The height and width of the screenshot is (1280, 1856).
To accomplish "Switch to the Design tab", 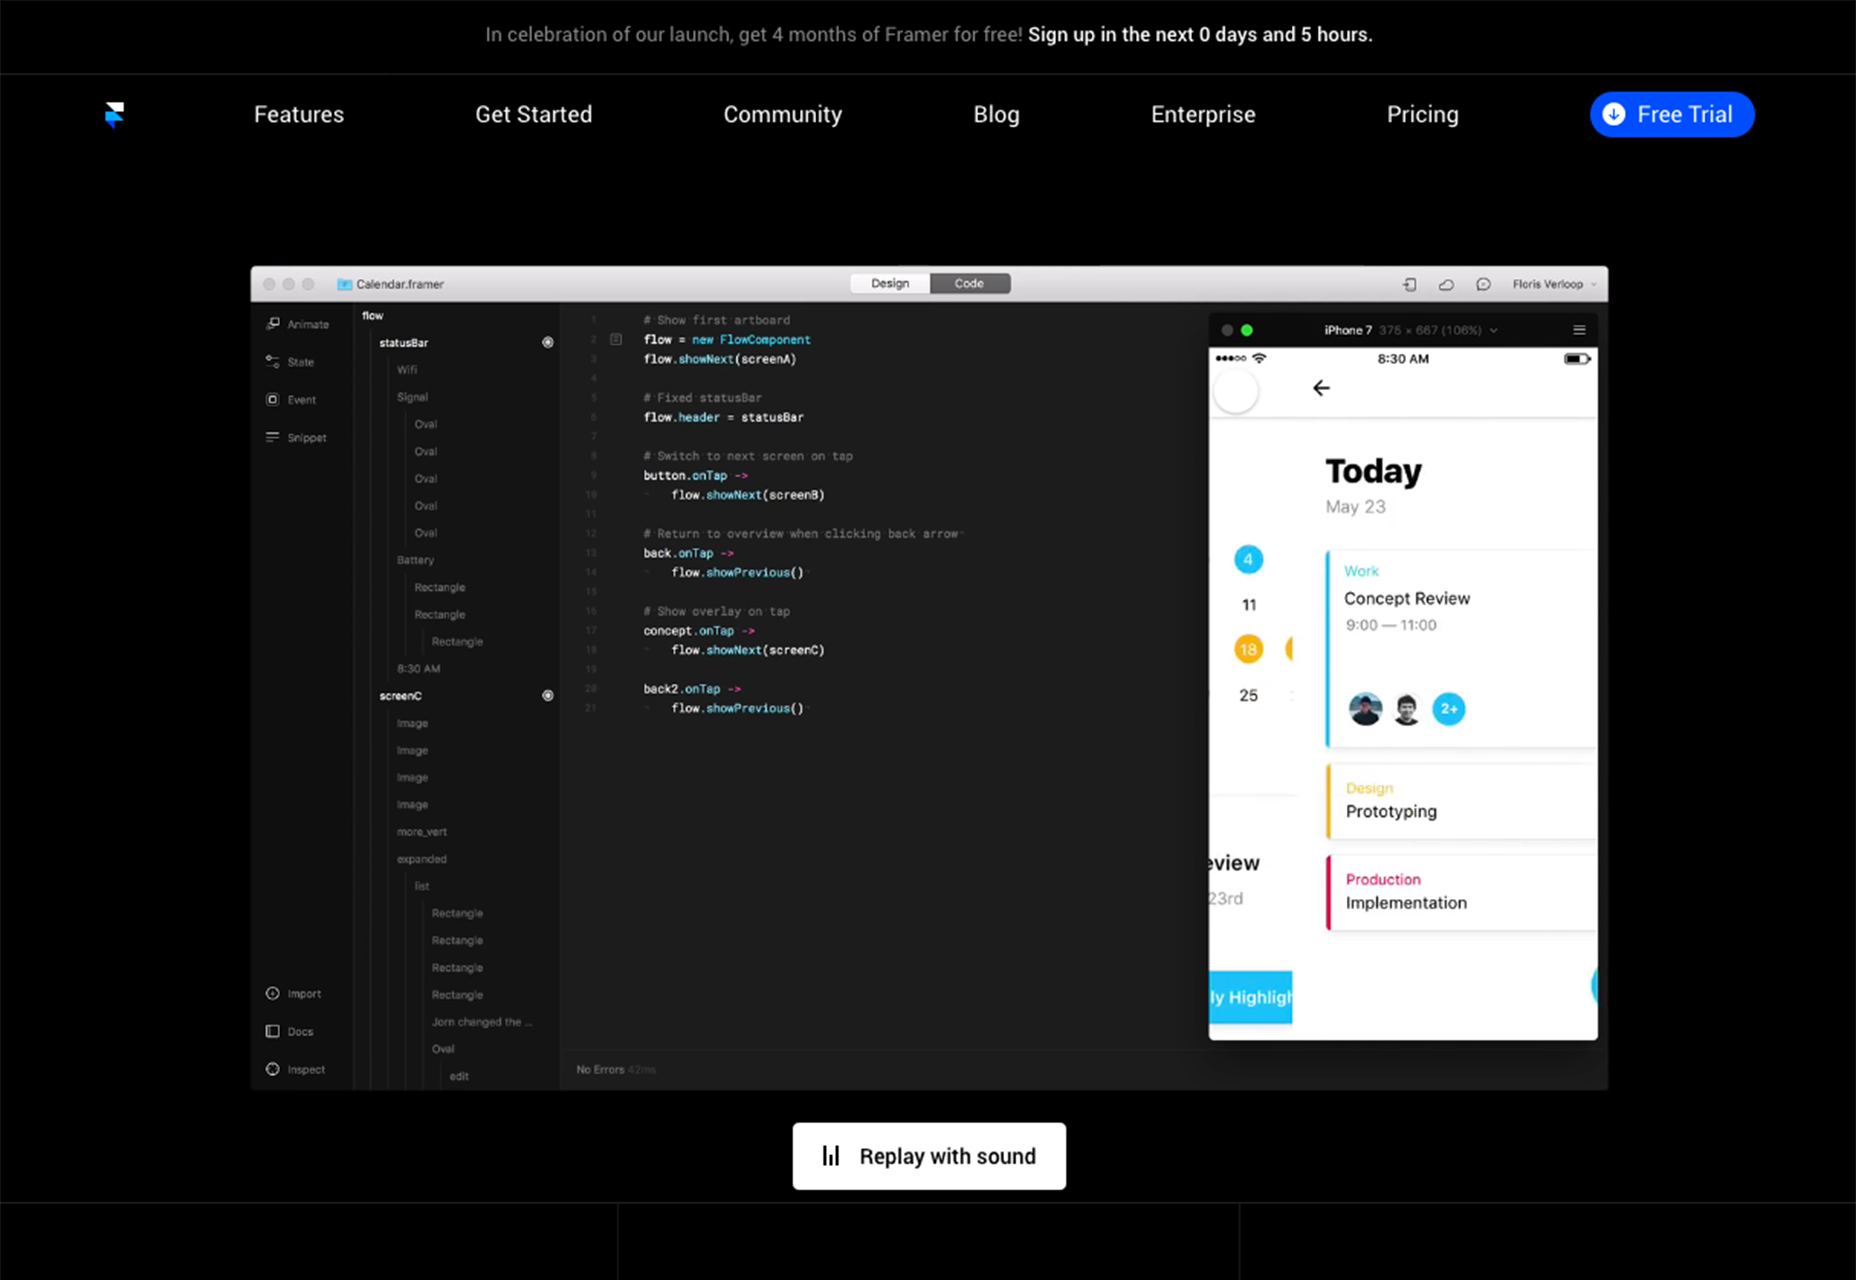I will click(x=889, y=284).
